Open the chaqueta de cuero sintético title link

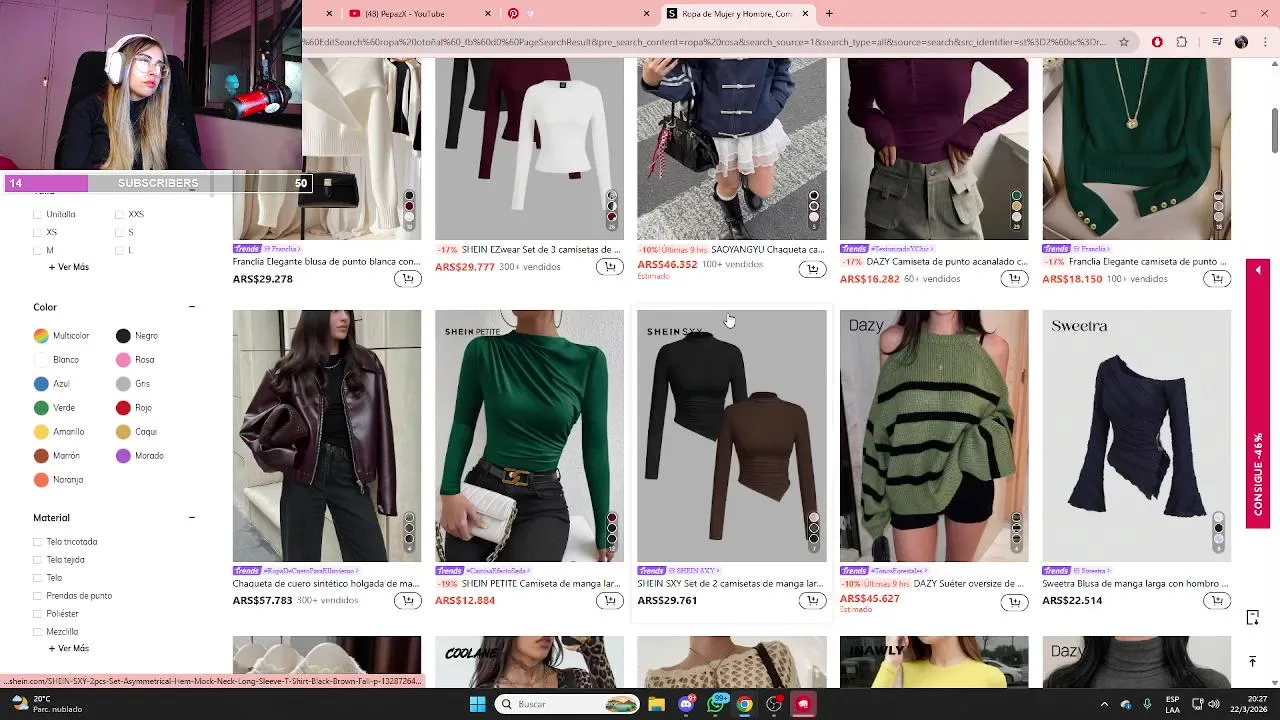coord(326,583)
